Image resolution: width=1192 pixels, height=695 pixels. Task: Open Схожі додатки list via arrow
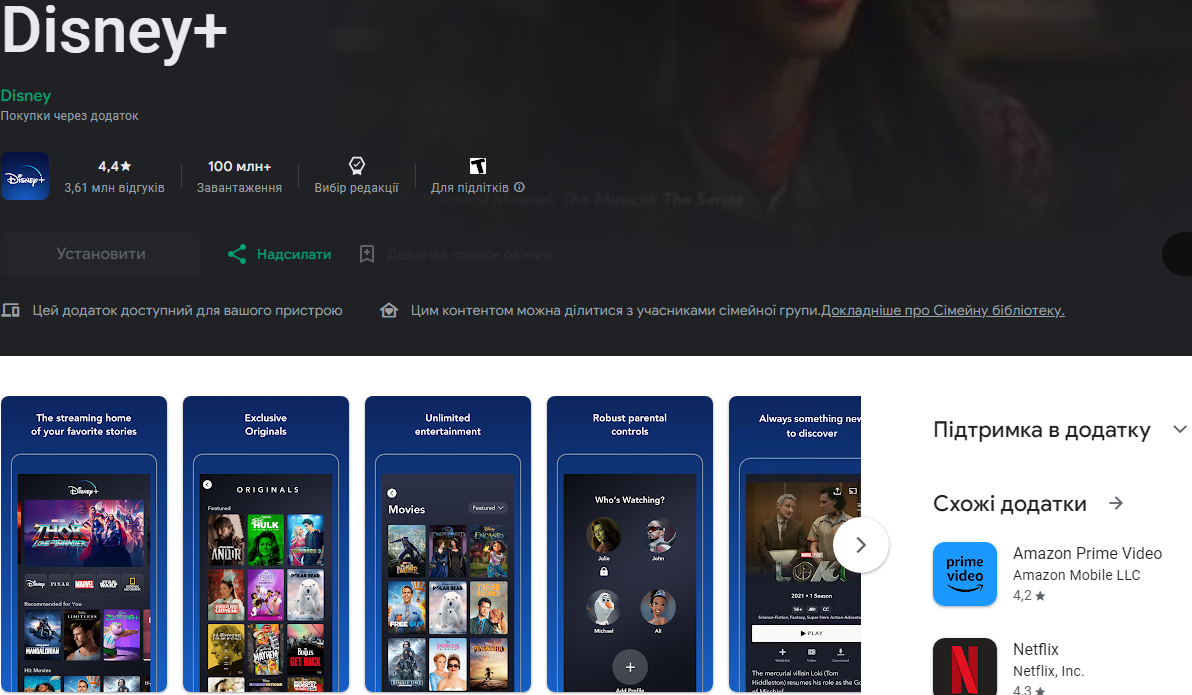(1117, 503)
